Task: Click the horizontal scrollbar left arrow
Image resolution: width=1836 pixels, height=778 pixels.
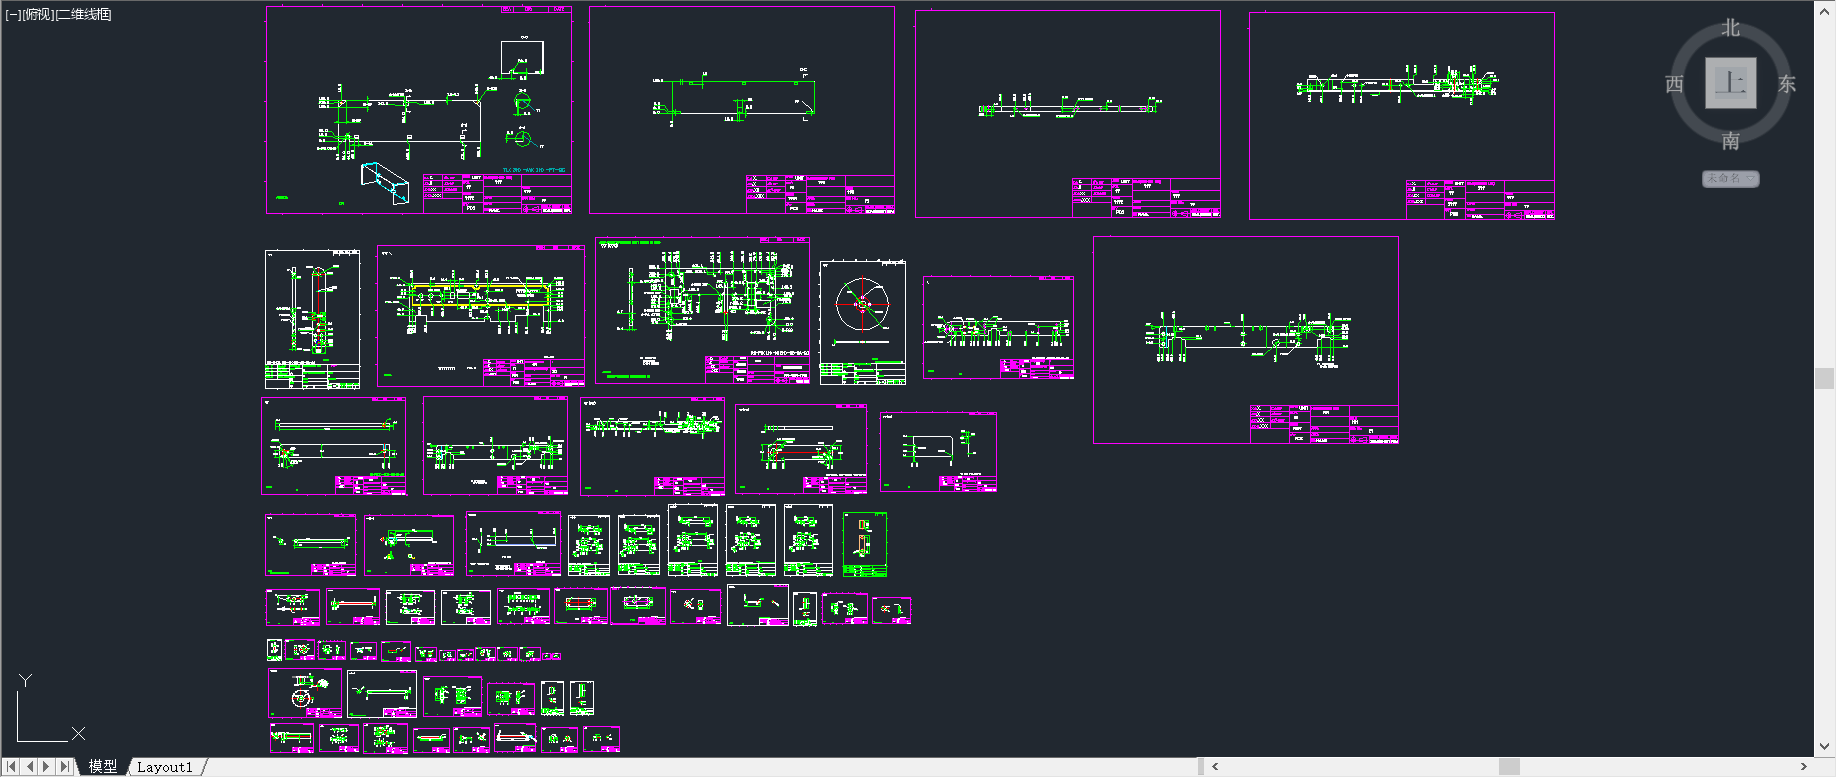Action: tap(1215, 767)
